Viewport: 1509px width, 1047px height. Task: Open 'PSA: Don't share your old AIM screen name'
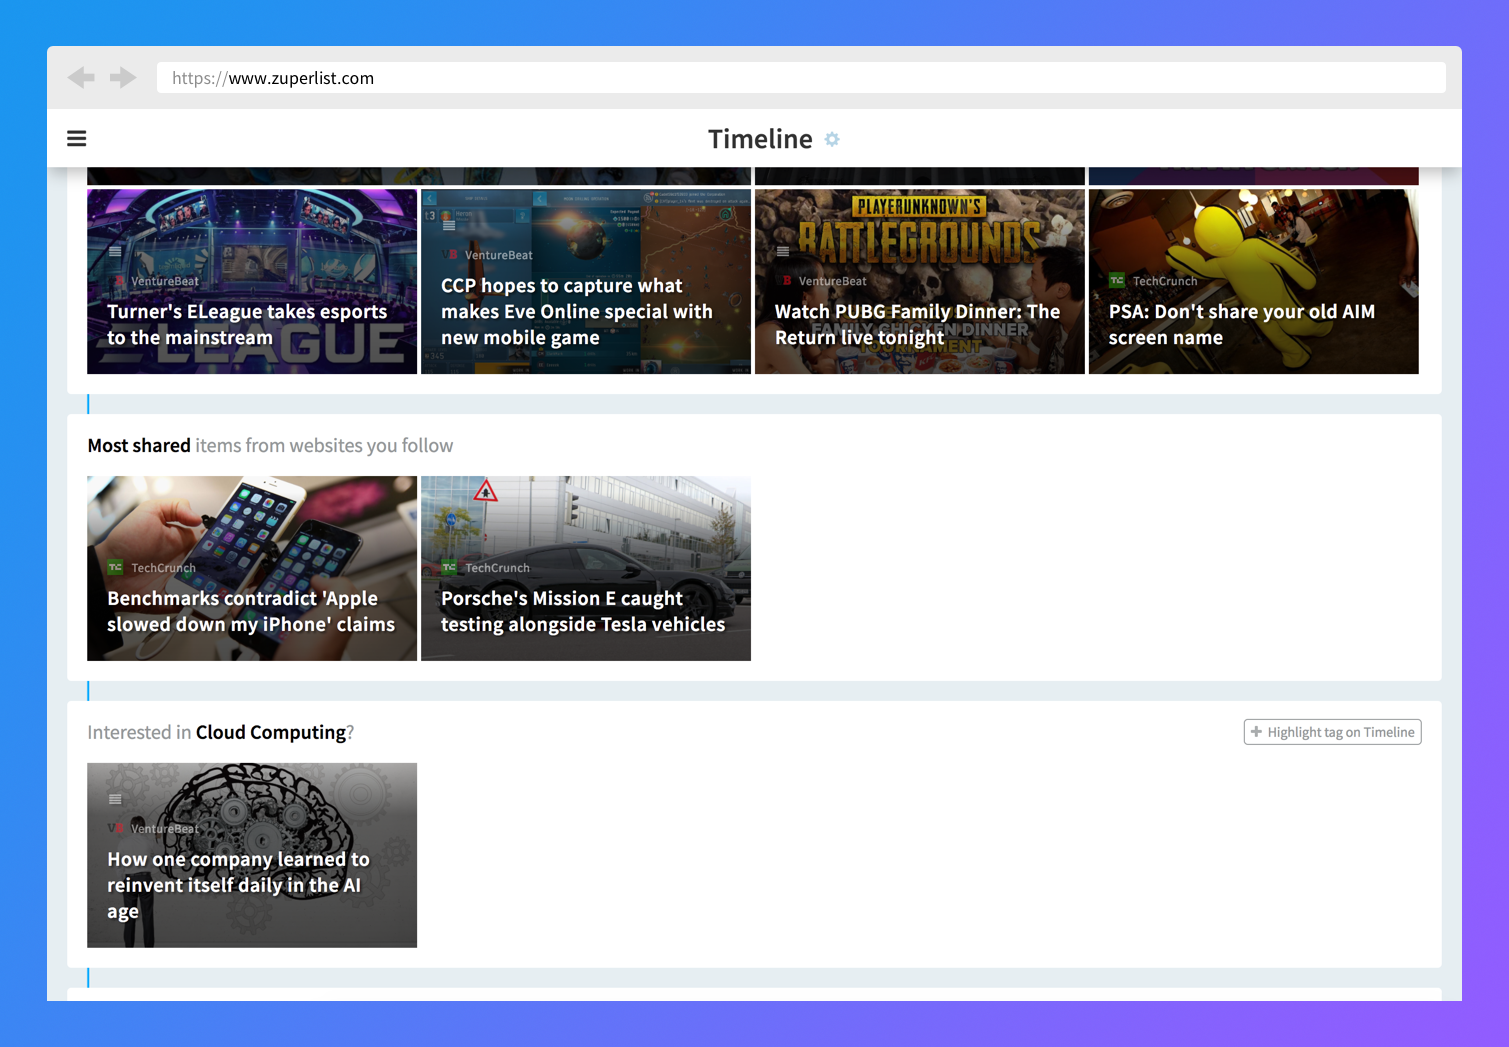1251,324
